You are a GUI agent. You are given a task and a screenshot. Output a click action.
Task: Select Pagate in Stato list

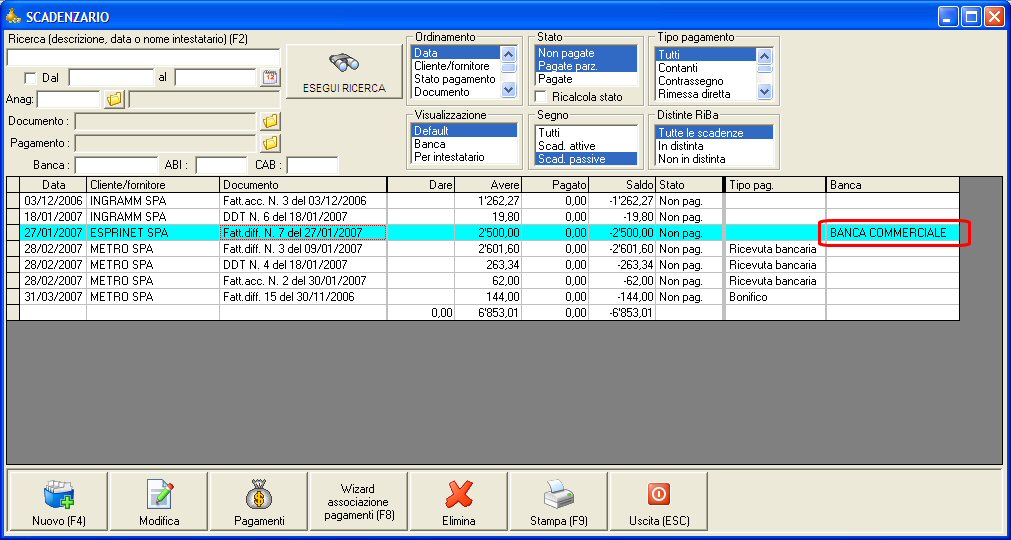586,79
